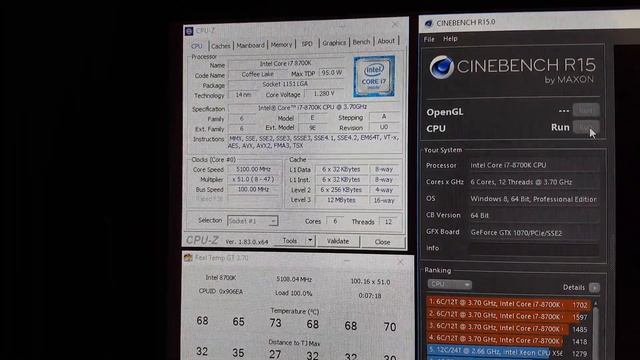Screen dimensions: 640x360
Task: Click the elapsed time 0:07:18 in Real Temp
Action: tap(370, 296)
